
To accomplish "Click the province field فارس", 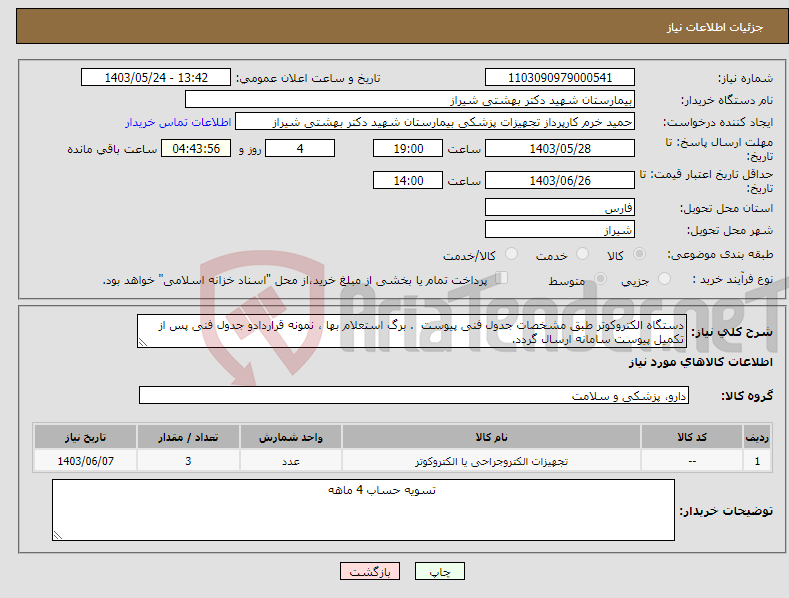I will tap(560, 207).
